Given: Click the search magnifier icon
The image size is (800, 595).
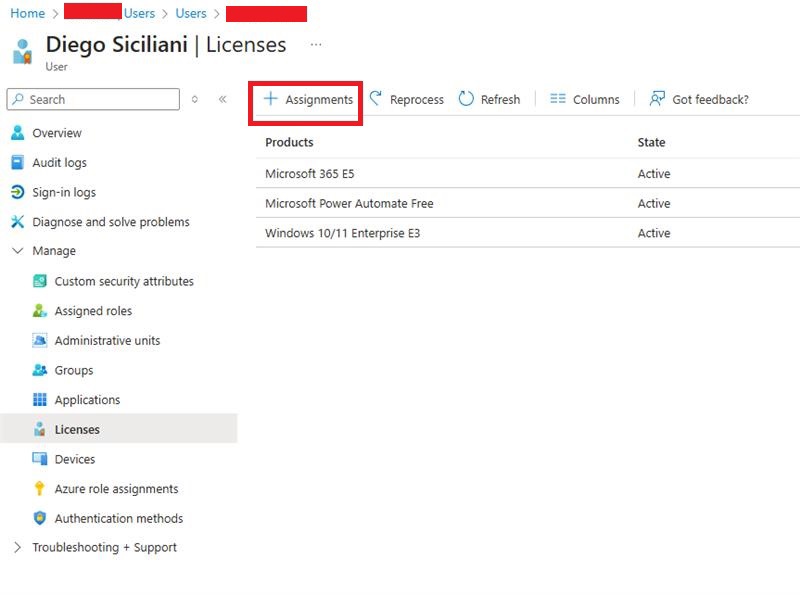Looking at the screenshot, I should tap(18, 98).
